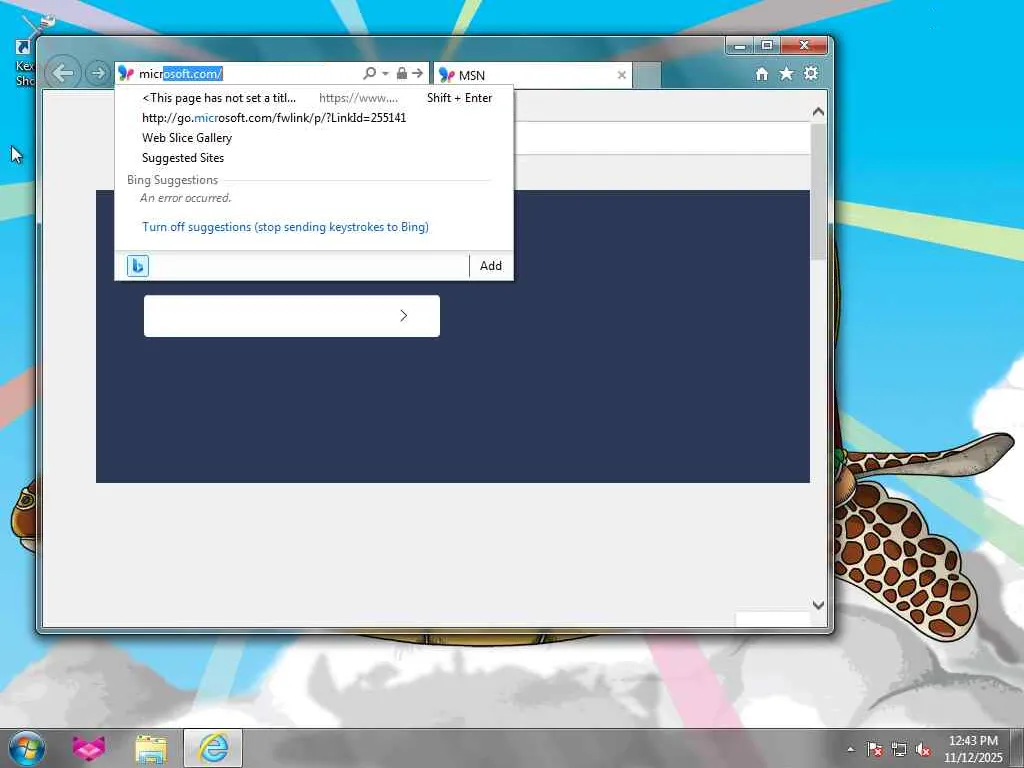Open the Windows Start button
This screenshot has width=1024, height=768.
[27, 748]
